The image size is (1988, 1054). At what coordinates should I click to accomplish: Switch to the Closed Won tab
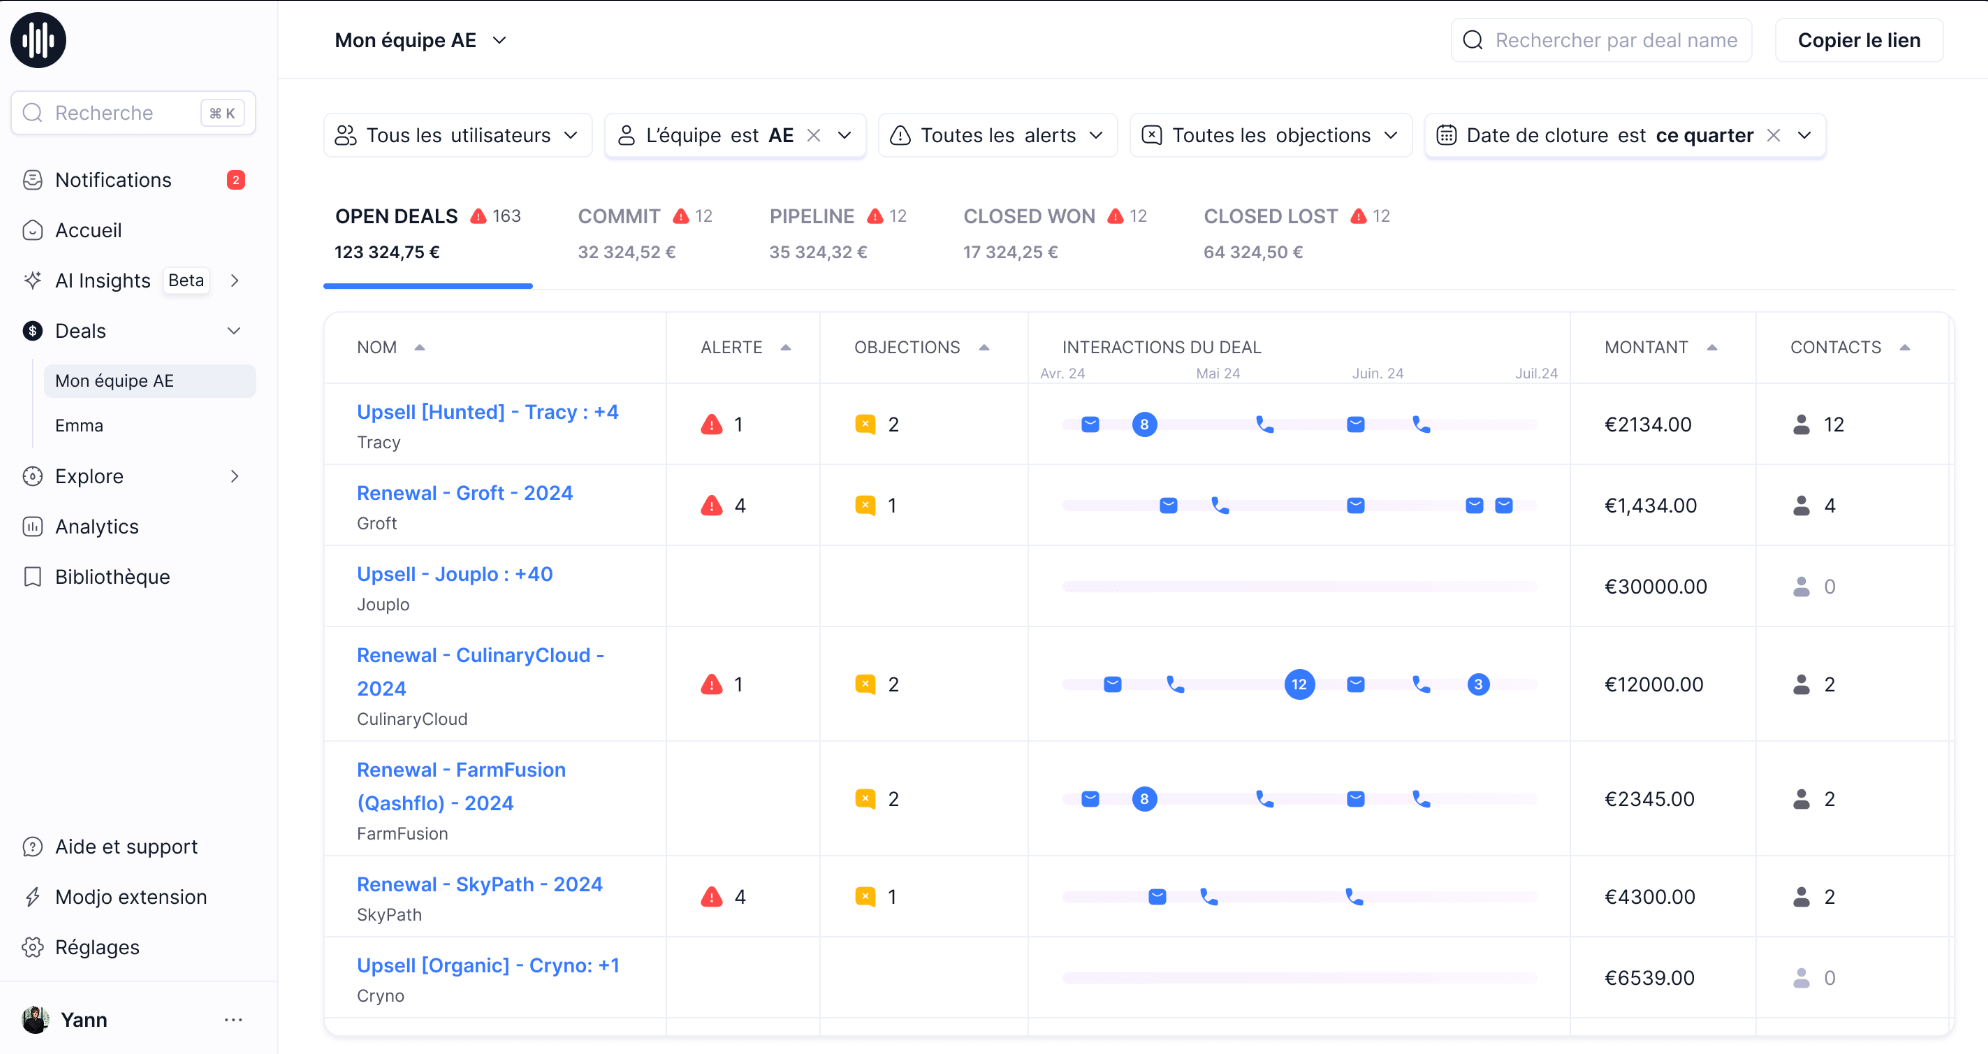(x=1029, y=217)
